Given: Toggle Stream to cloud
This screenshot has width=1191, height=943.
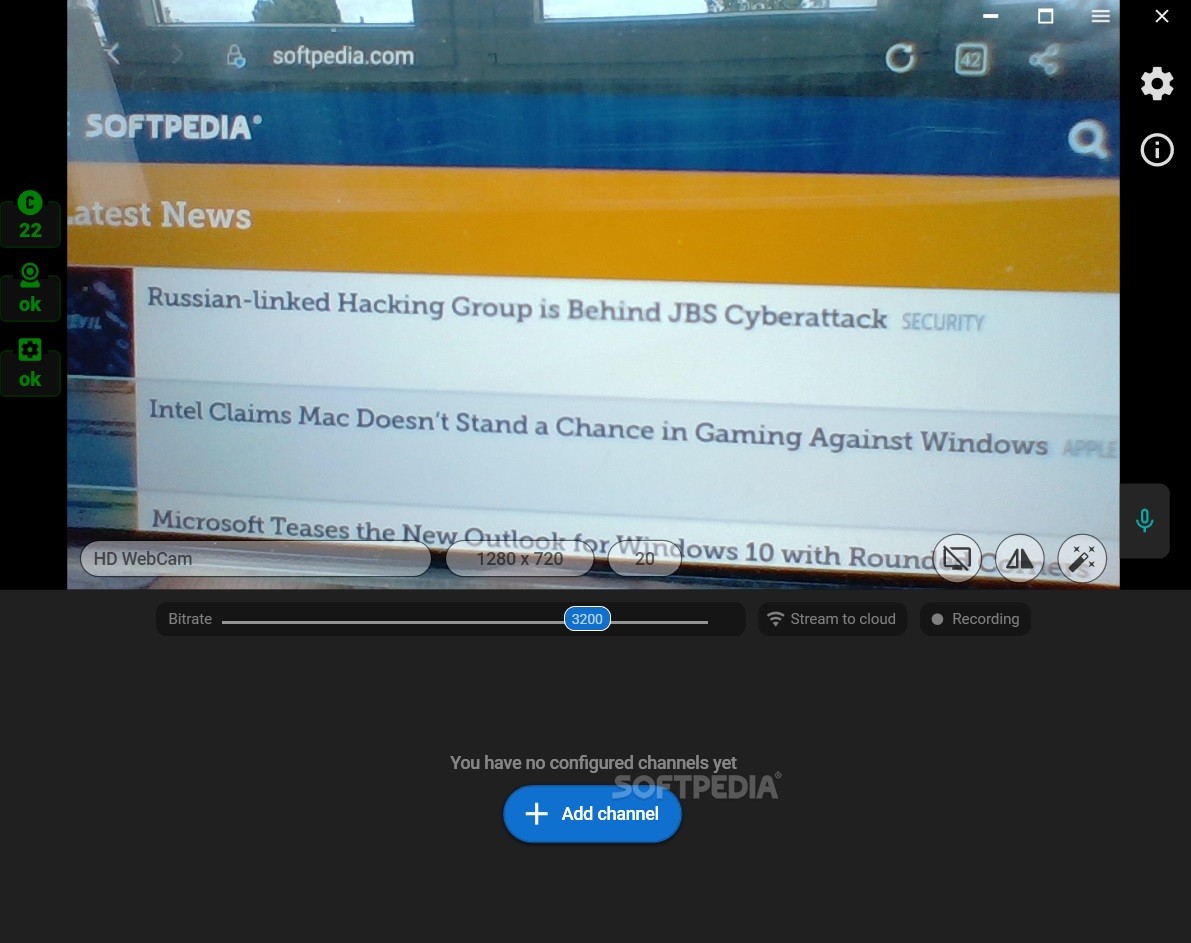Looking at the screenshot, I should click(x=832, y=619).
